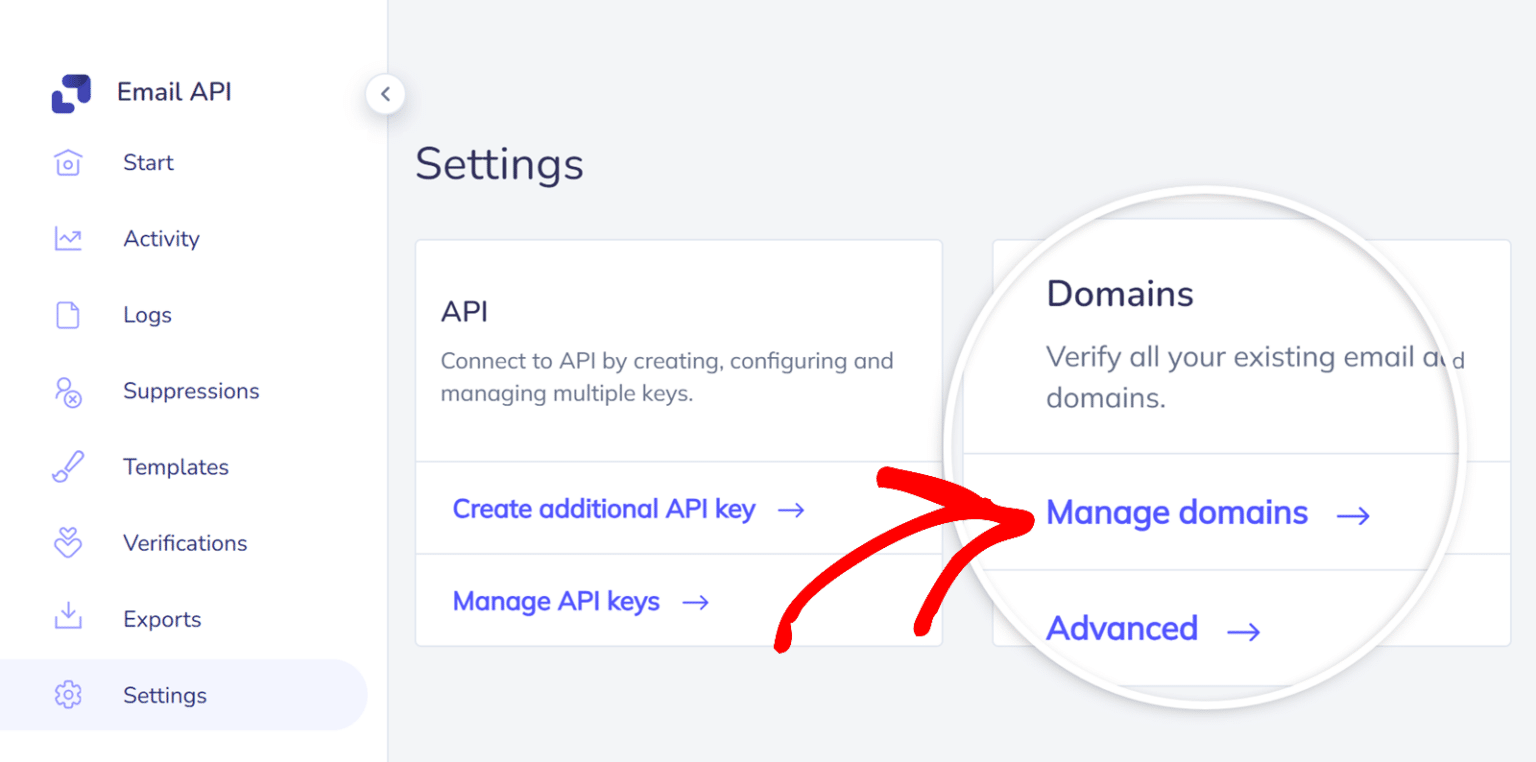Click the Email API title text
Image resolution: width=1536 pixels, height=762 pixels.
coord(174,92)
